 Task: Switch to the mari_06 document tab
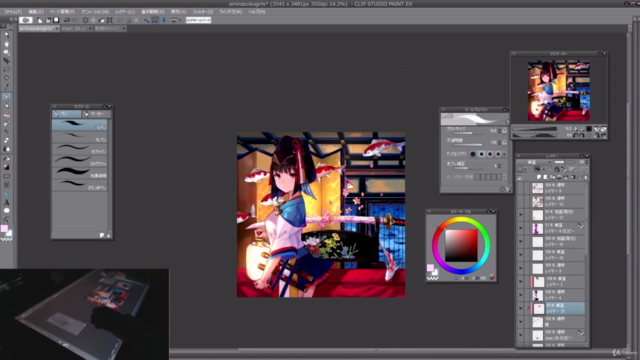(x=76, y=29)
